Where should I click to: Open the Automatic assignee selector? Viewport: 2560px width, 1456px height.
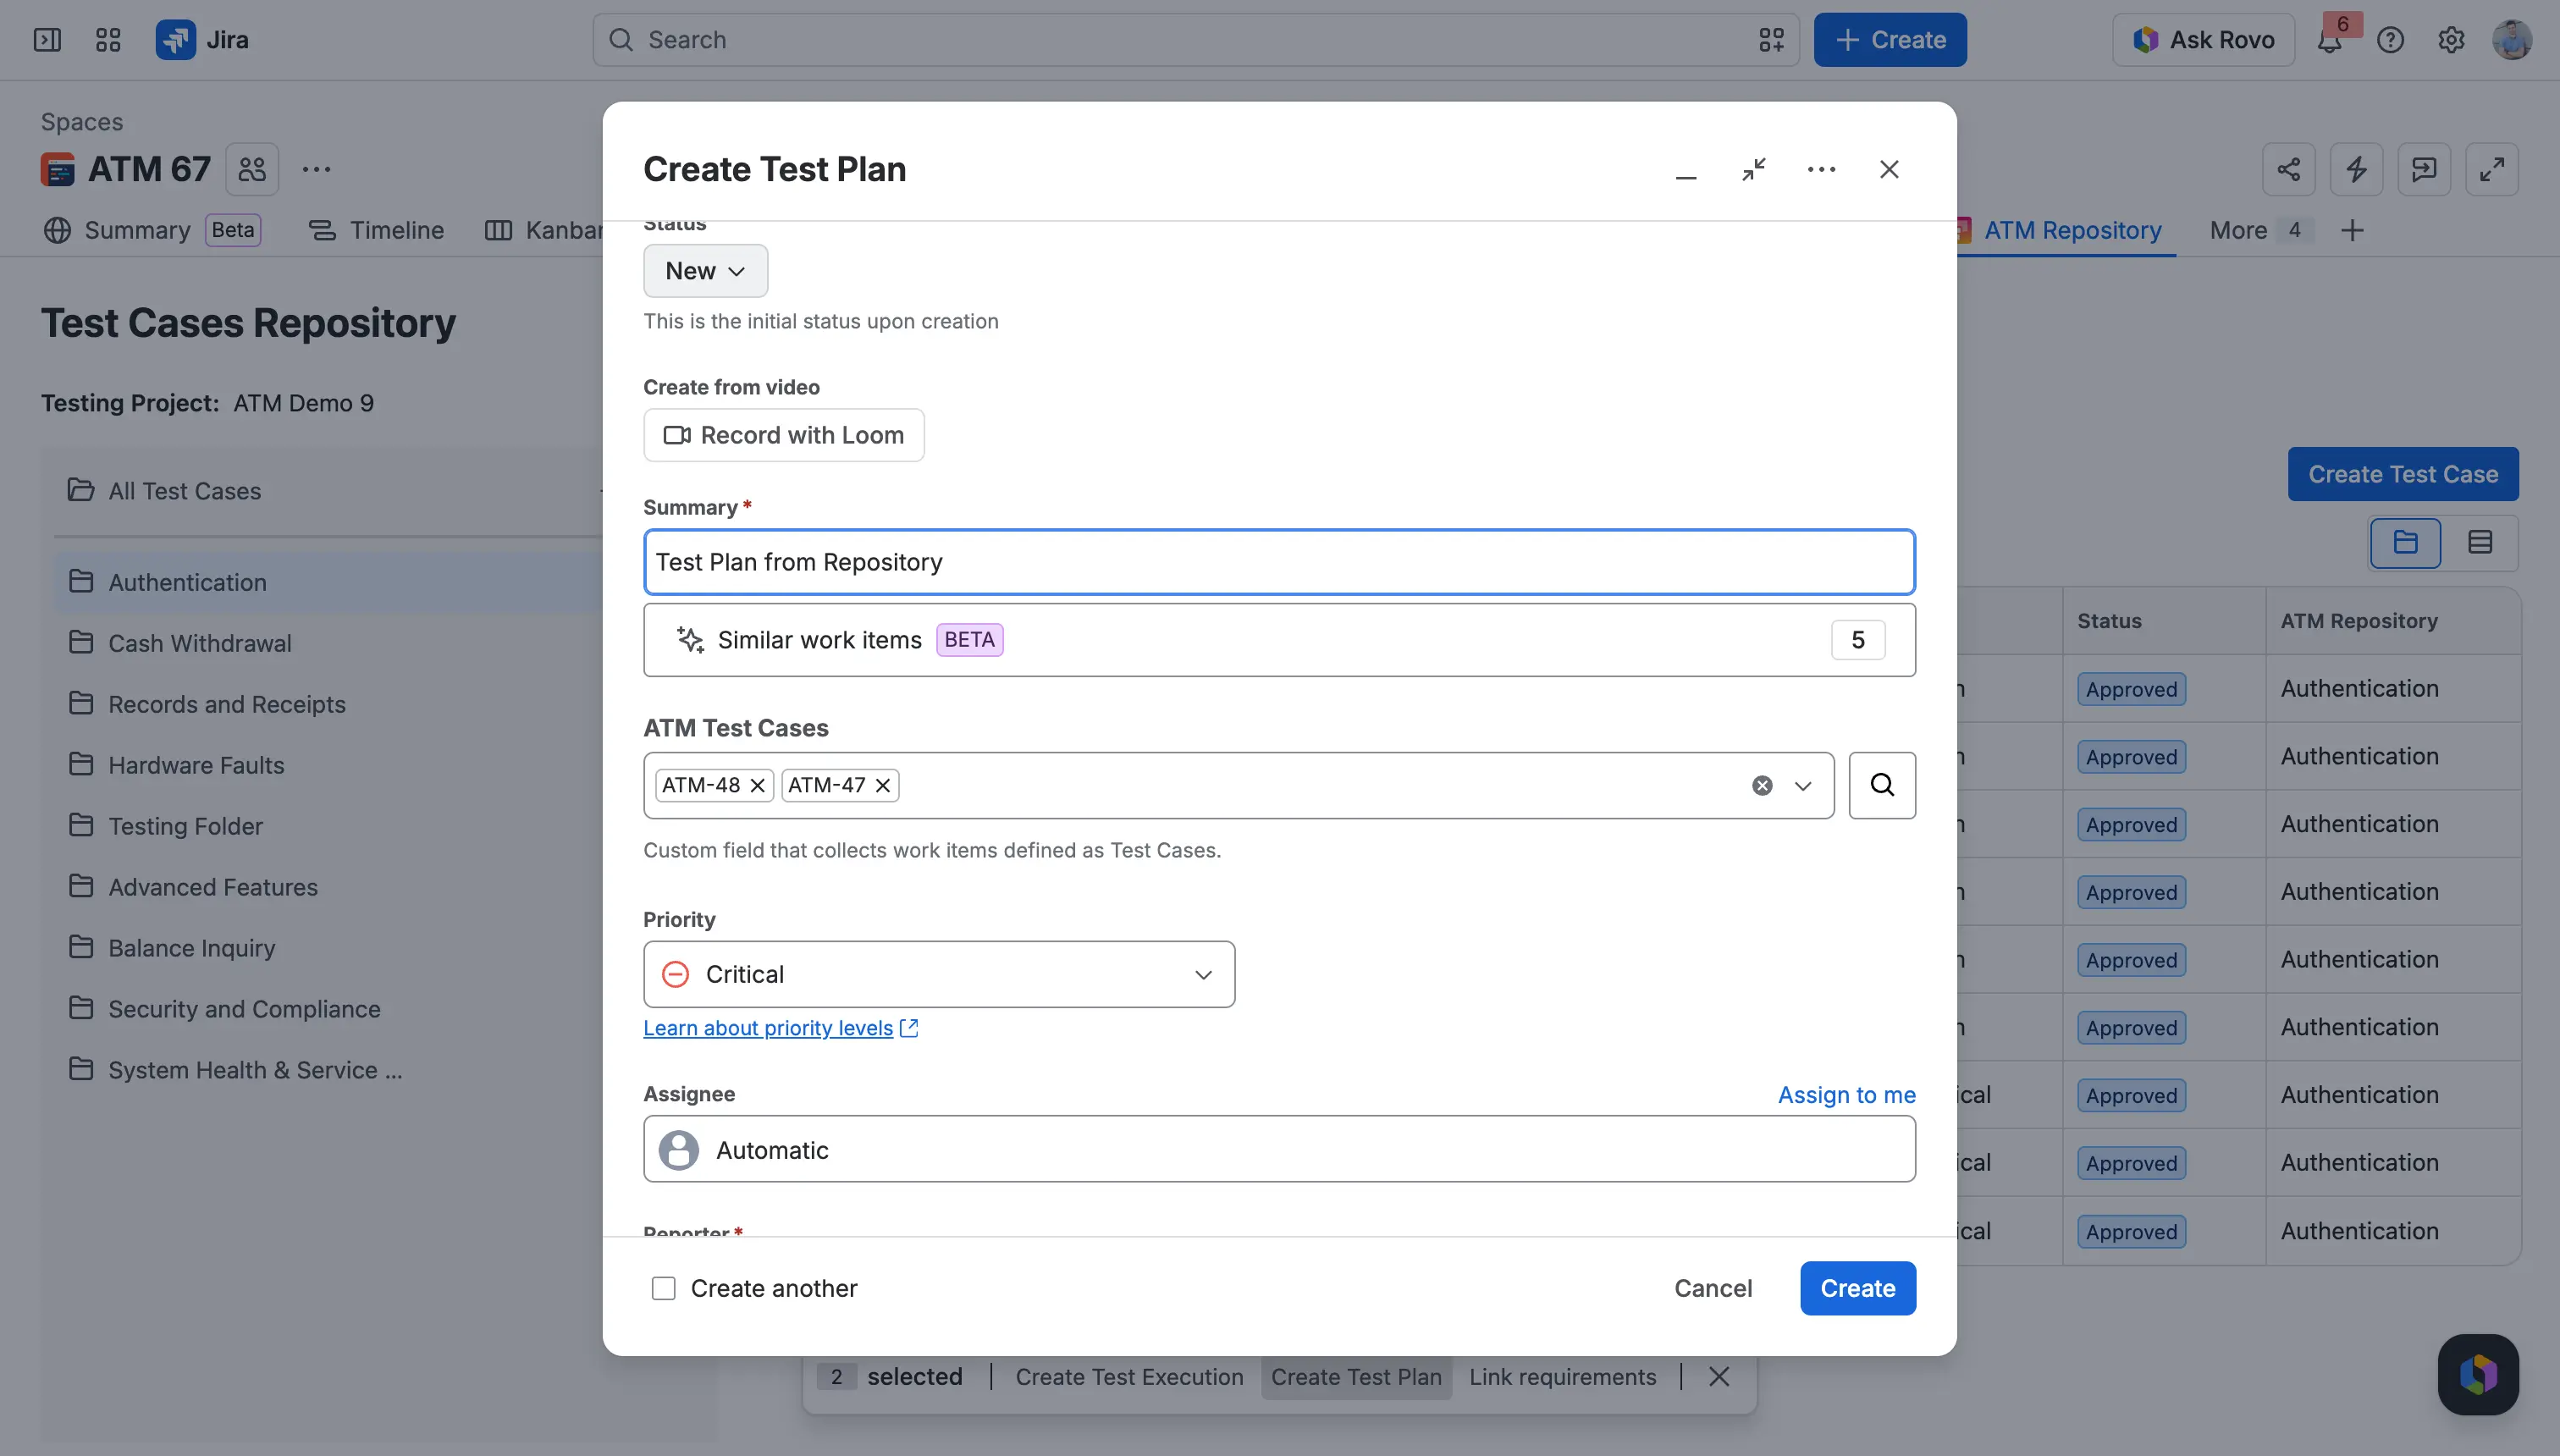click(1279, 1149)
